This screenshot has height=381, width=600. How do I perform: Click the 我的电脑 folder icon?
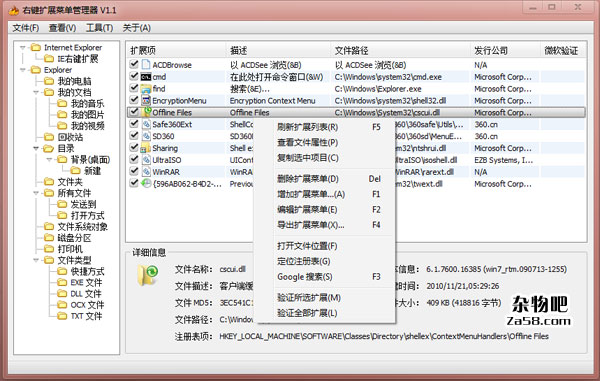tap(49, 81)
